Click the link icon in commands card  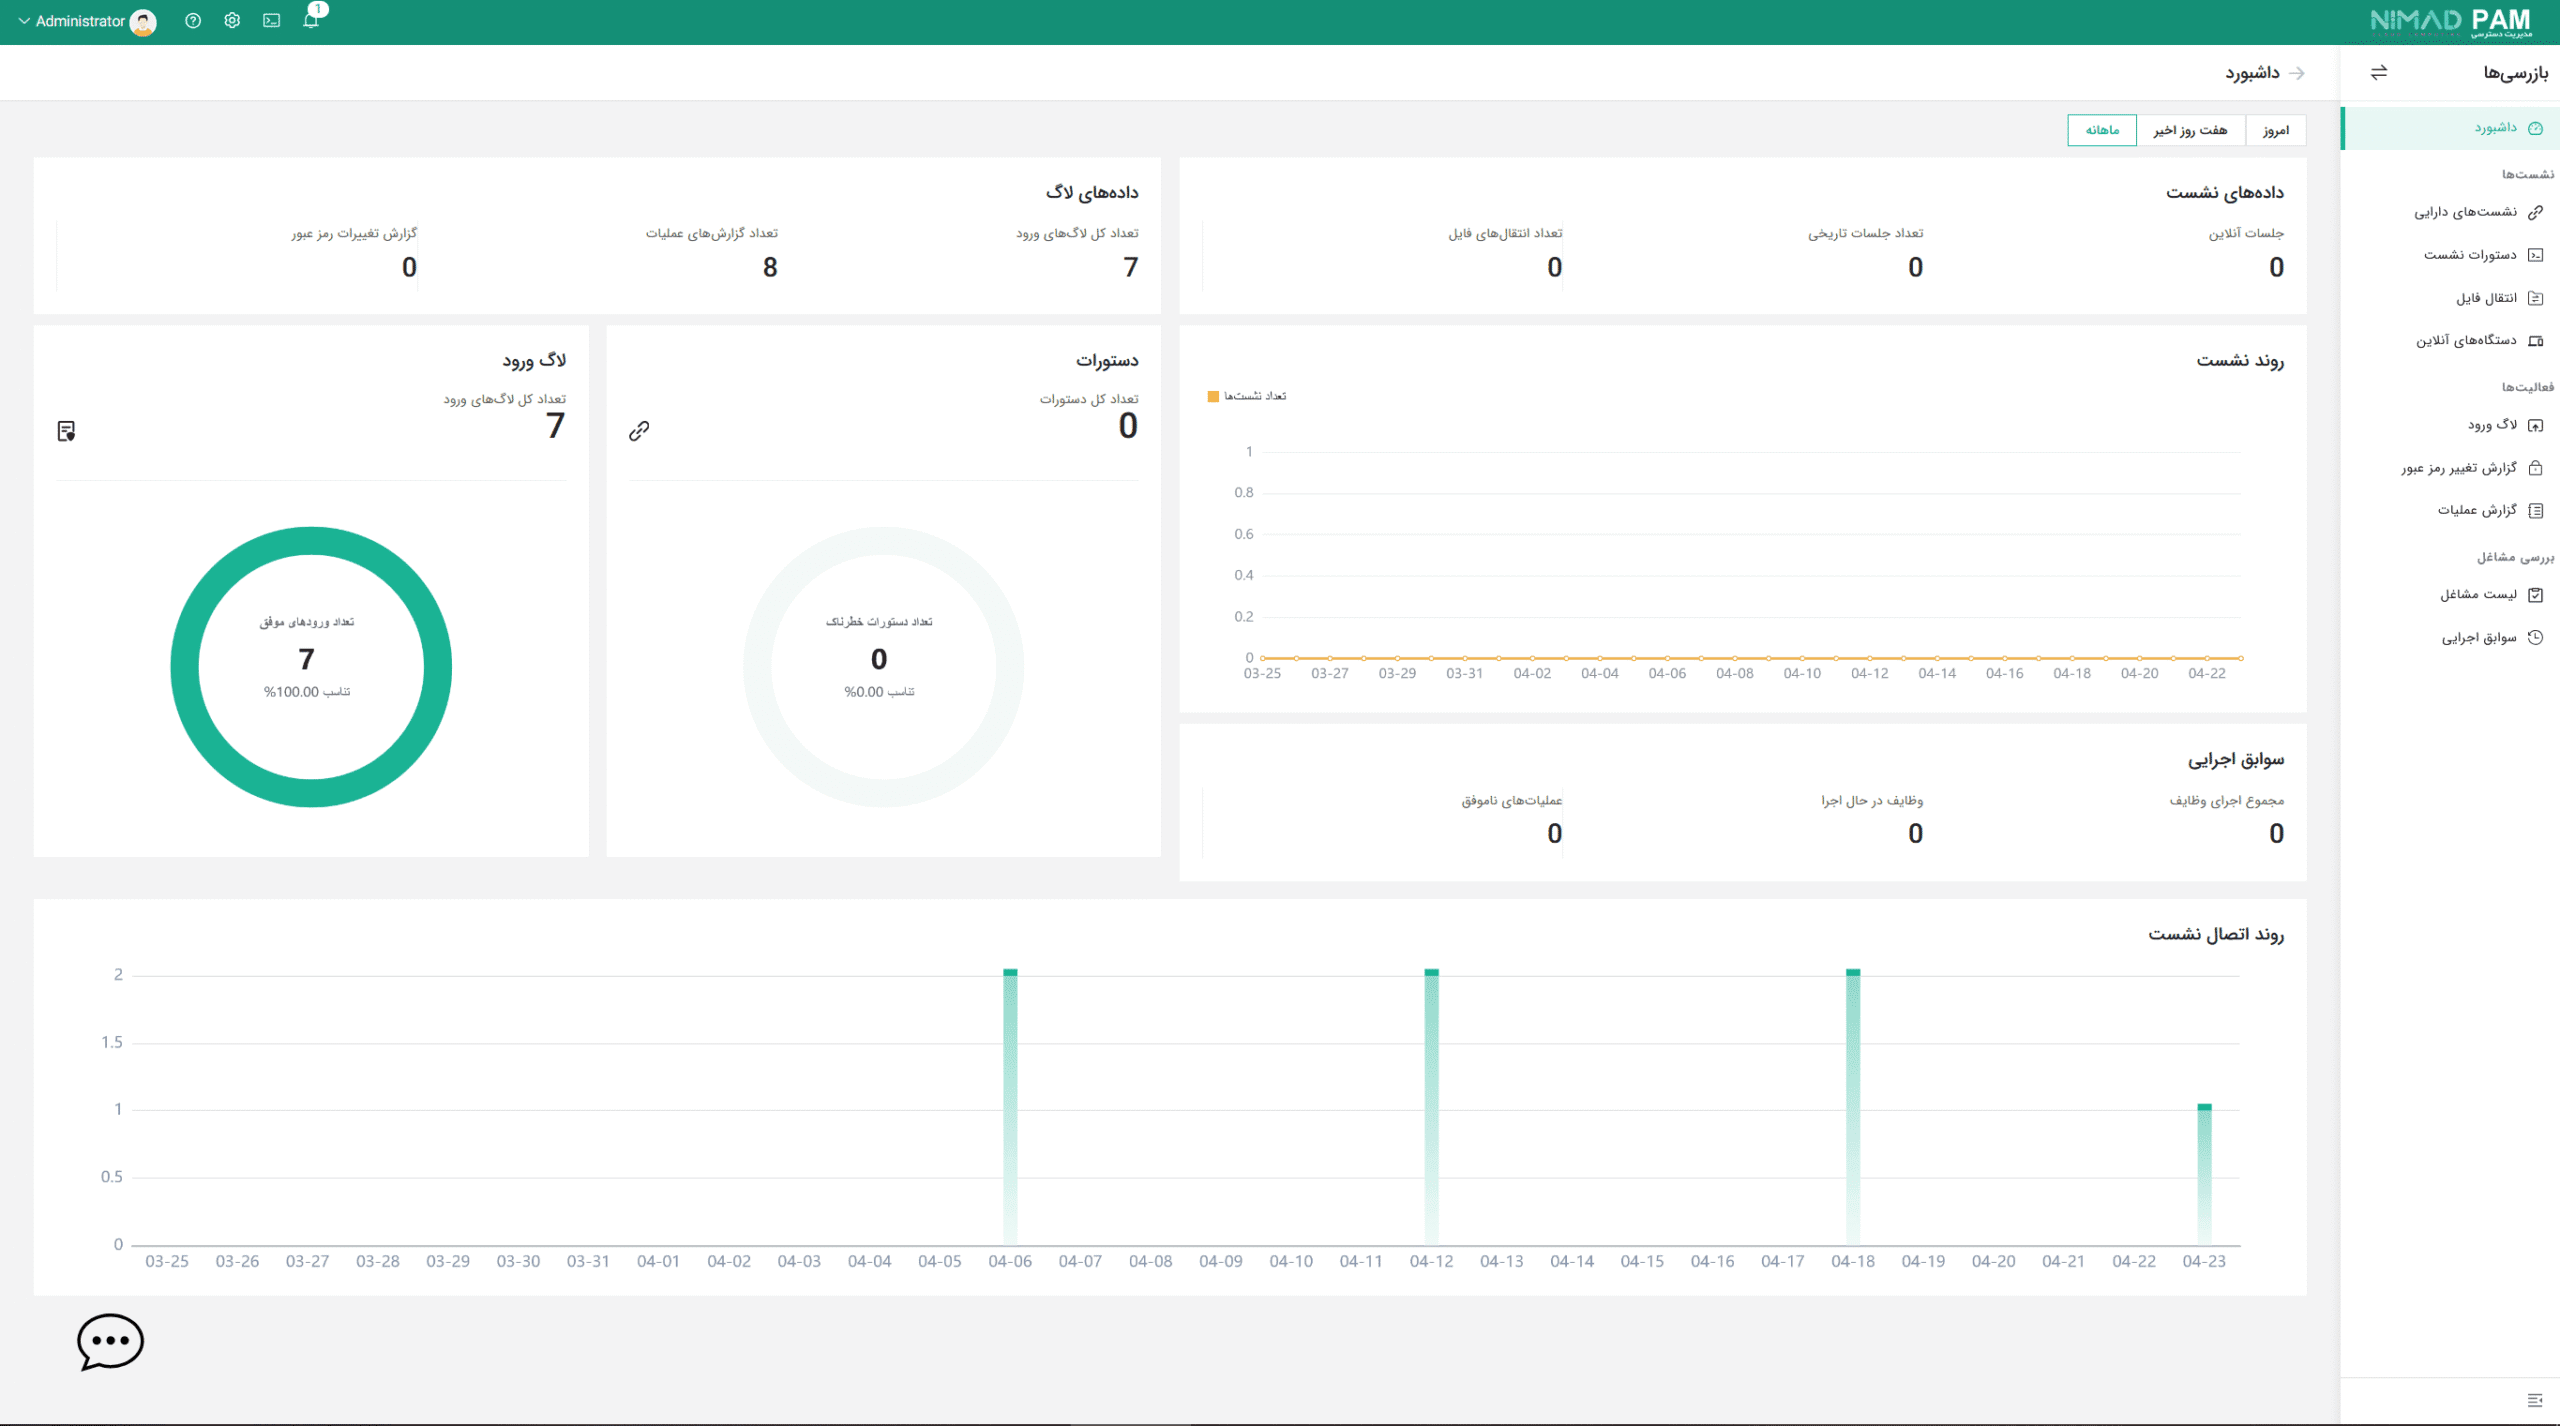tap(639, 431)
